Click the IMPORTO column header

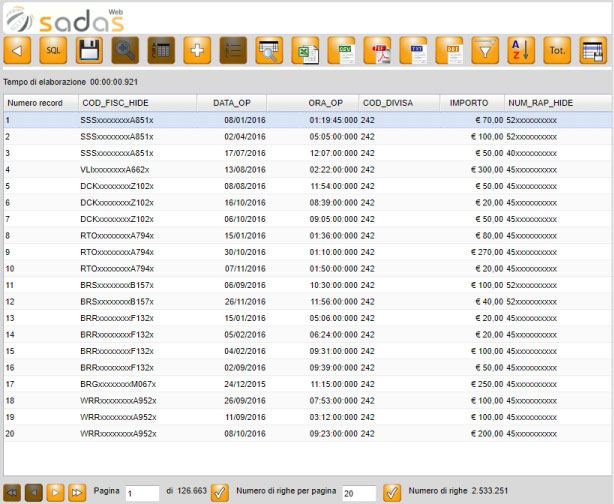coord(468,102)
